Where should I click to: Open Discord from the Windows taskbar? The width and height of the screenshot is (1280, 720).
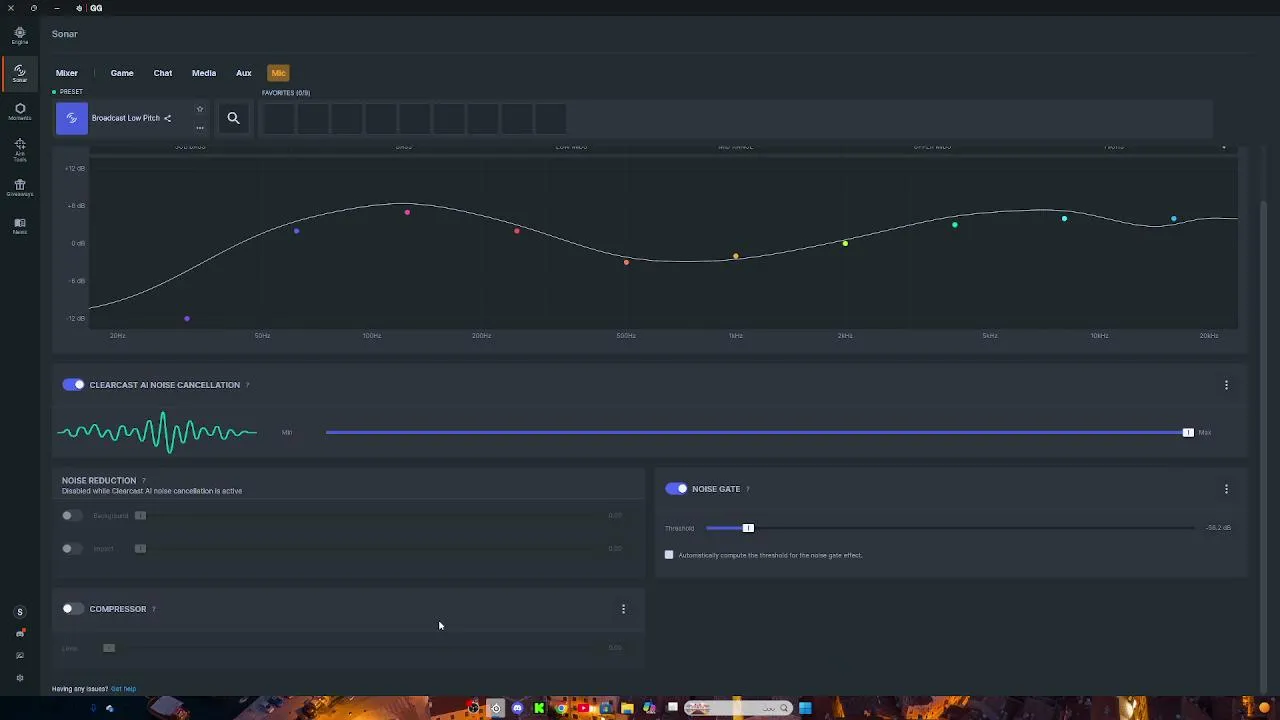click(517, 709)
